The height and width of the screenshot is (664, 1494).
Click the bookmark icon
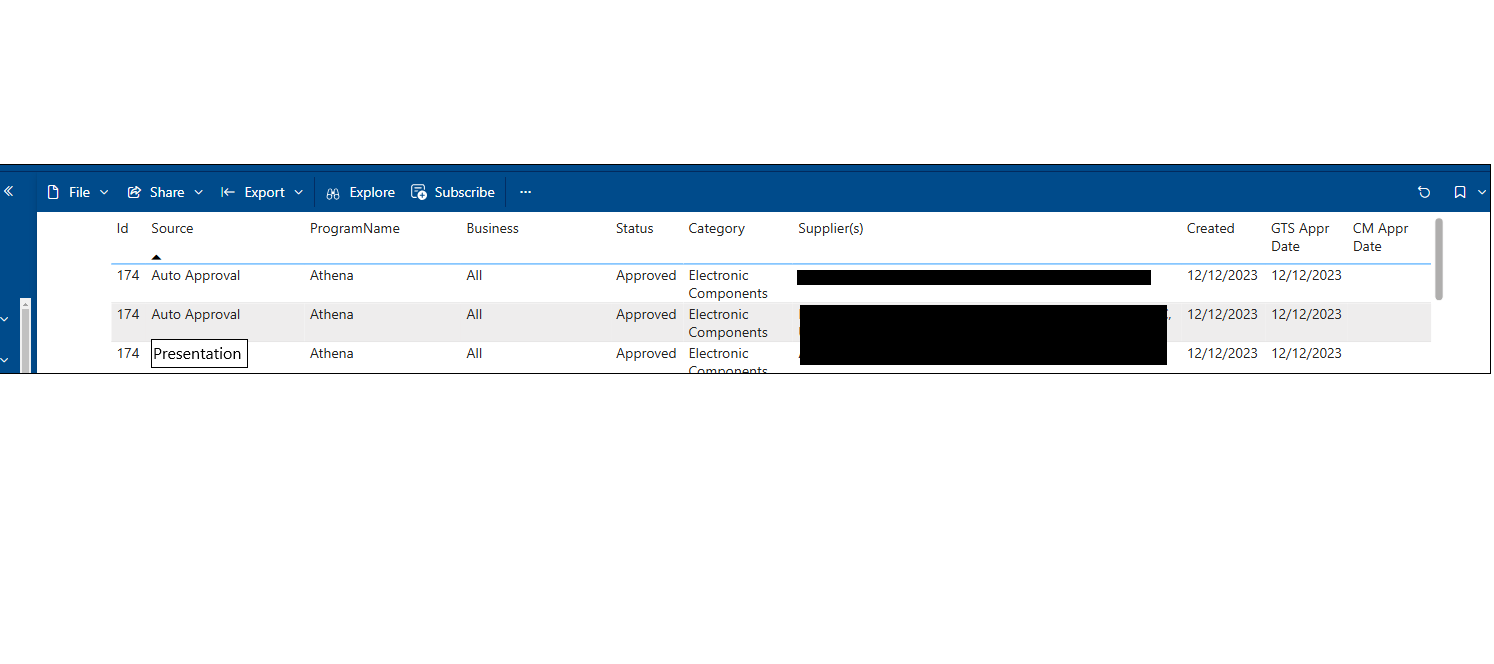click(x=1460, y=192)
